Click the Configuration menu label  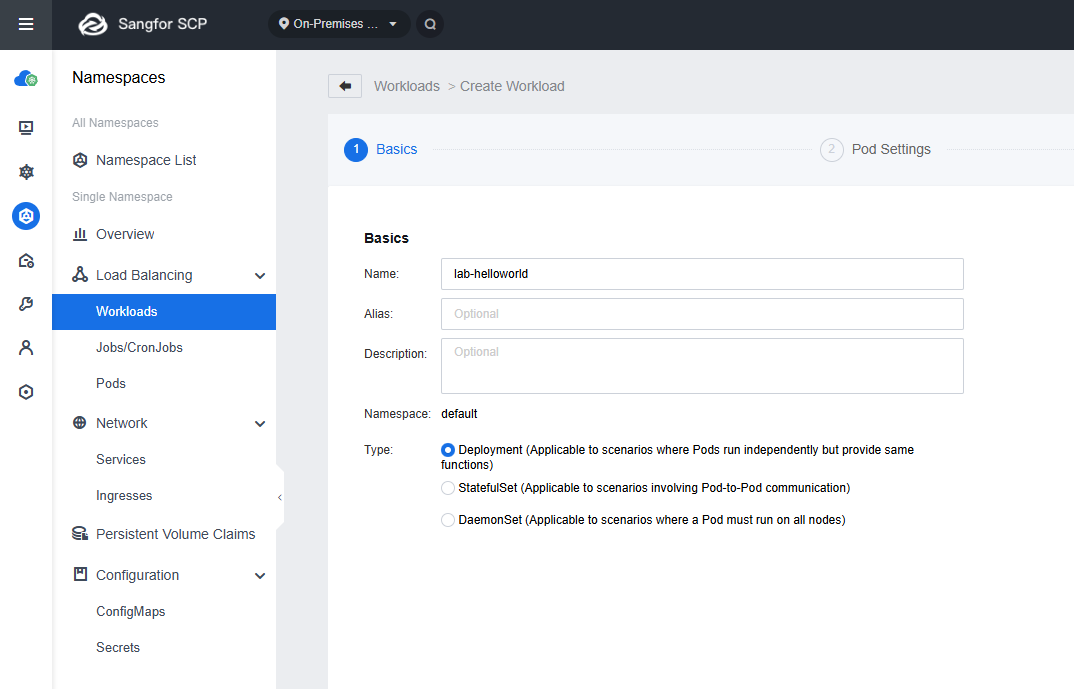pyautogui.click(x=138, y=575)
